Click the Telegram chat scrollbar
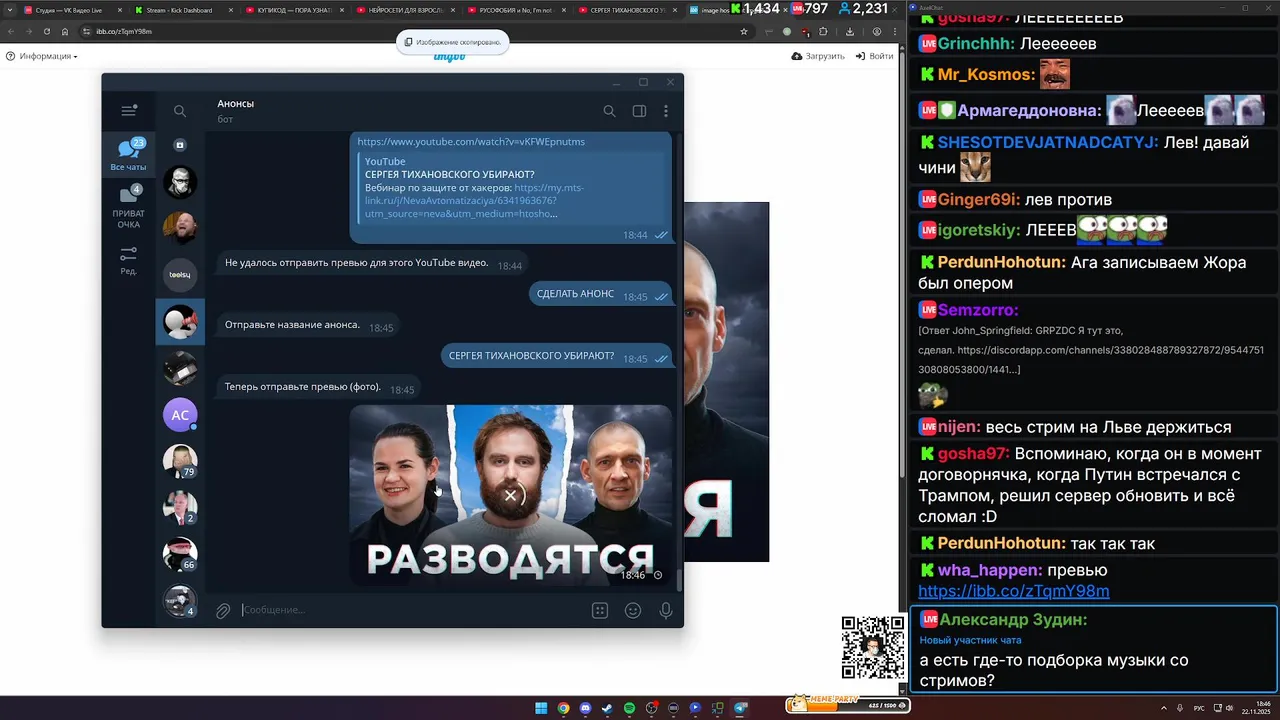This screenshot has height=720, width=1280. tap(679, 580)
